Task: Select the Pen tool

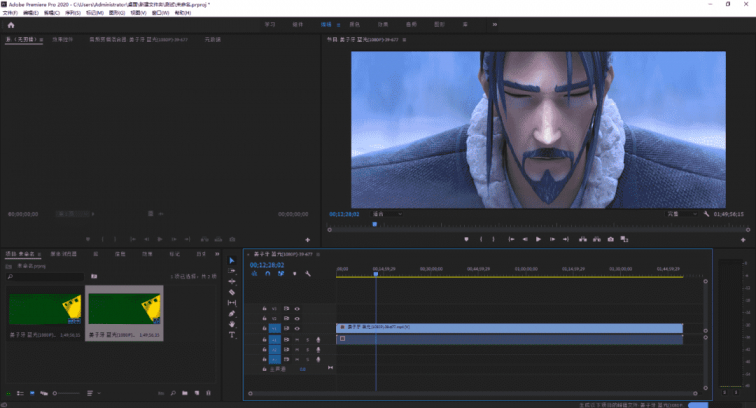Action: tap(232, 313)
